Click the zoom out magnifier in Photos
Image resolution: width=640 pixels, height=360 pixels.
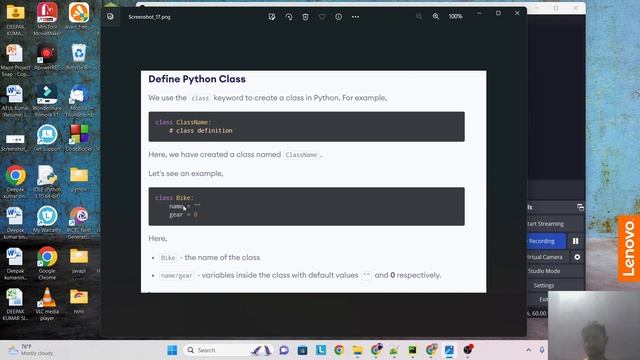point(419,16)
